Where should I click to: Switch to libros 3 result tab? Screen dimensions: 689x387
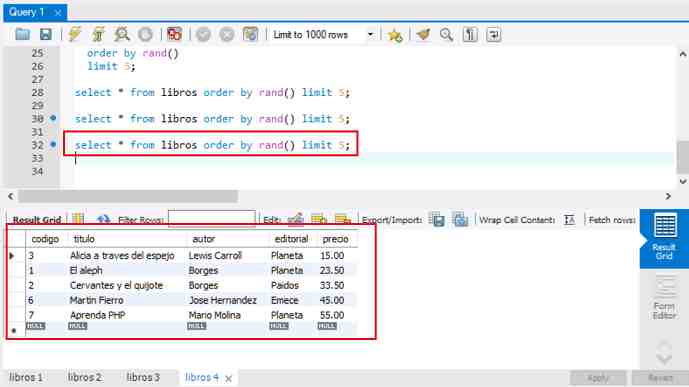[x=143, y=377]
